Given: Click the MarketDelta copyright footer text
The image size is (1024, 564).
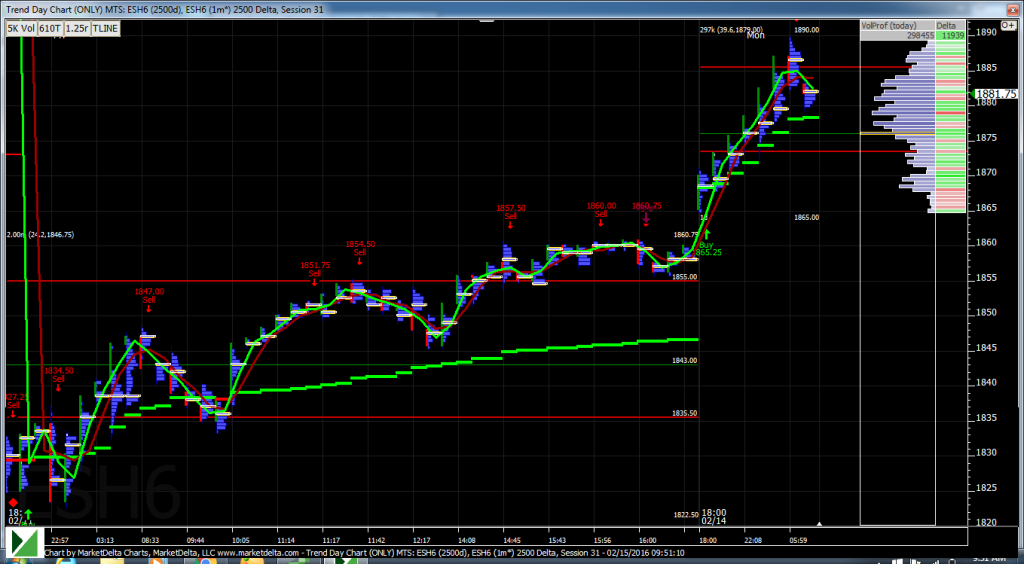Looking at the screenshot, I should [x=366, y=553].
